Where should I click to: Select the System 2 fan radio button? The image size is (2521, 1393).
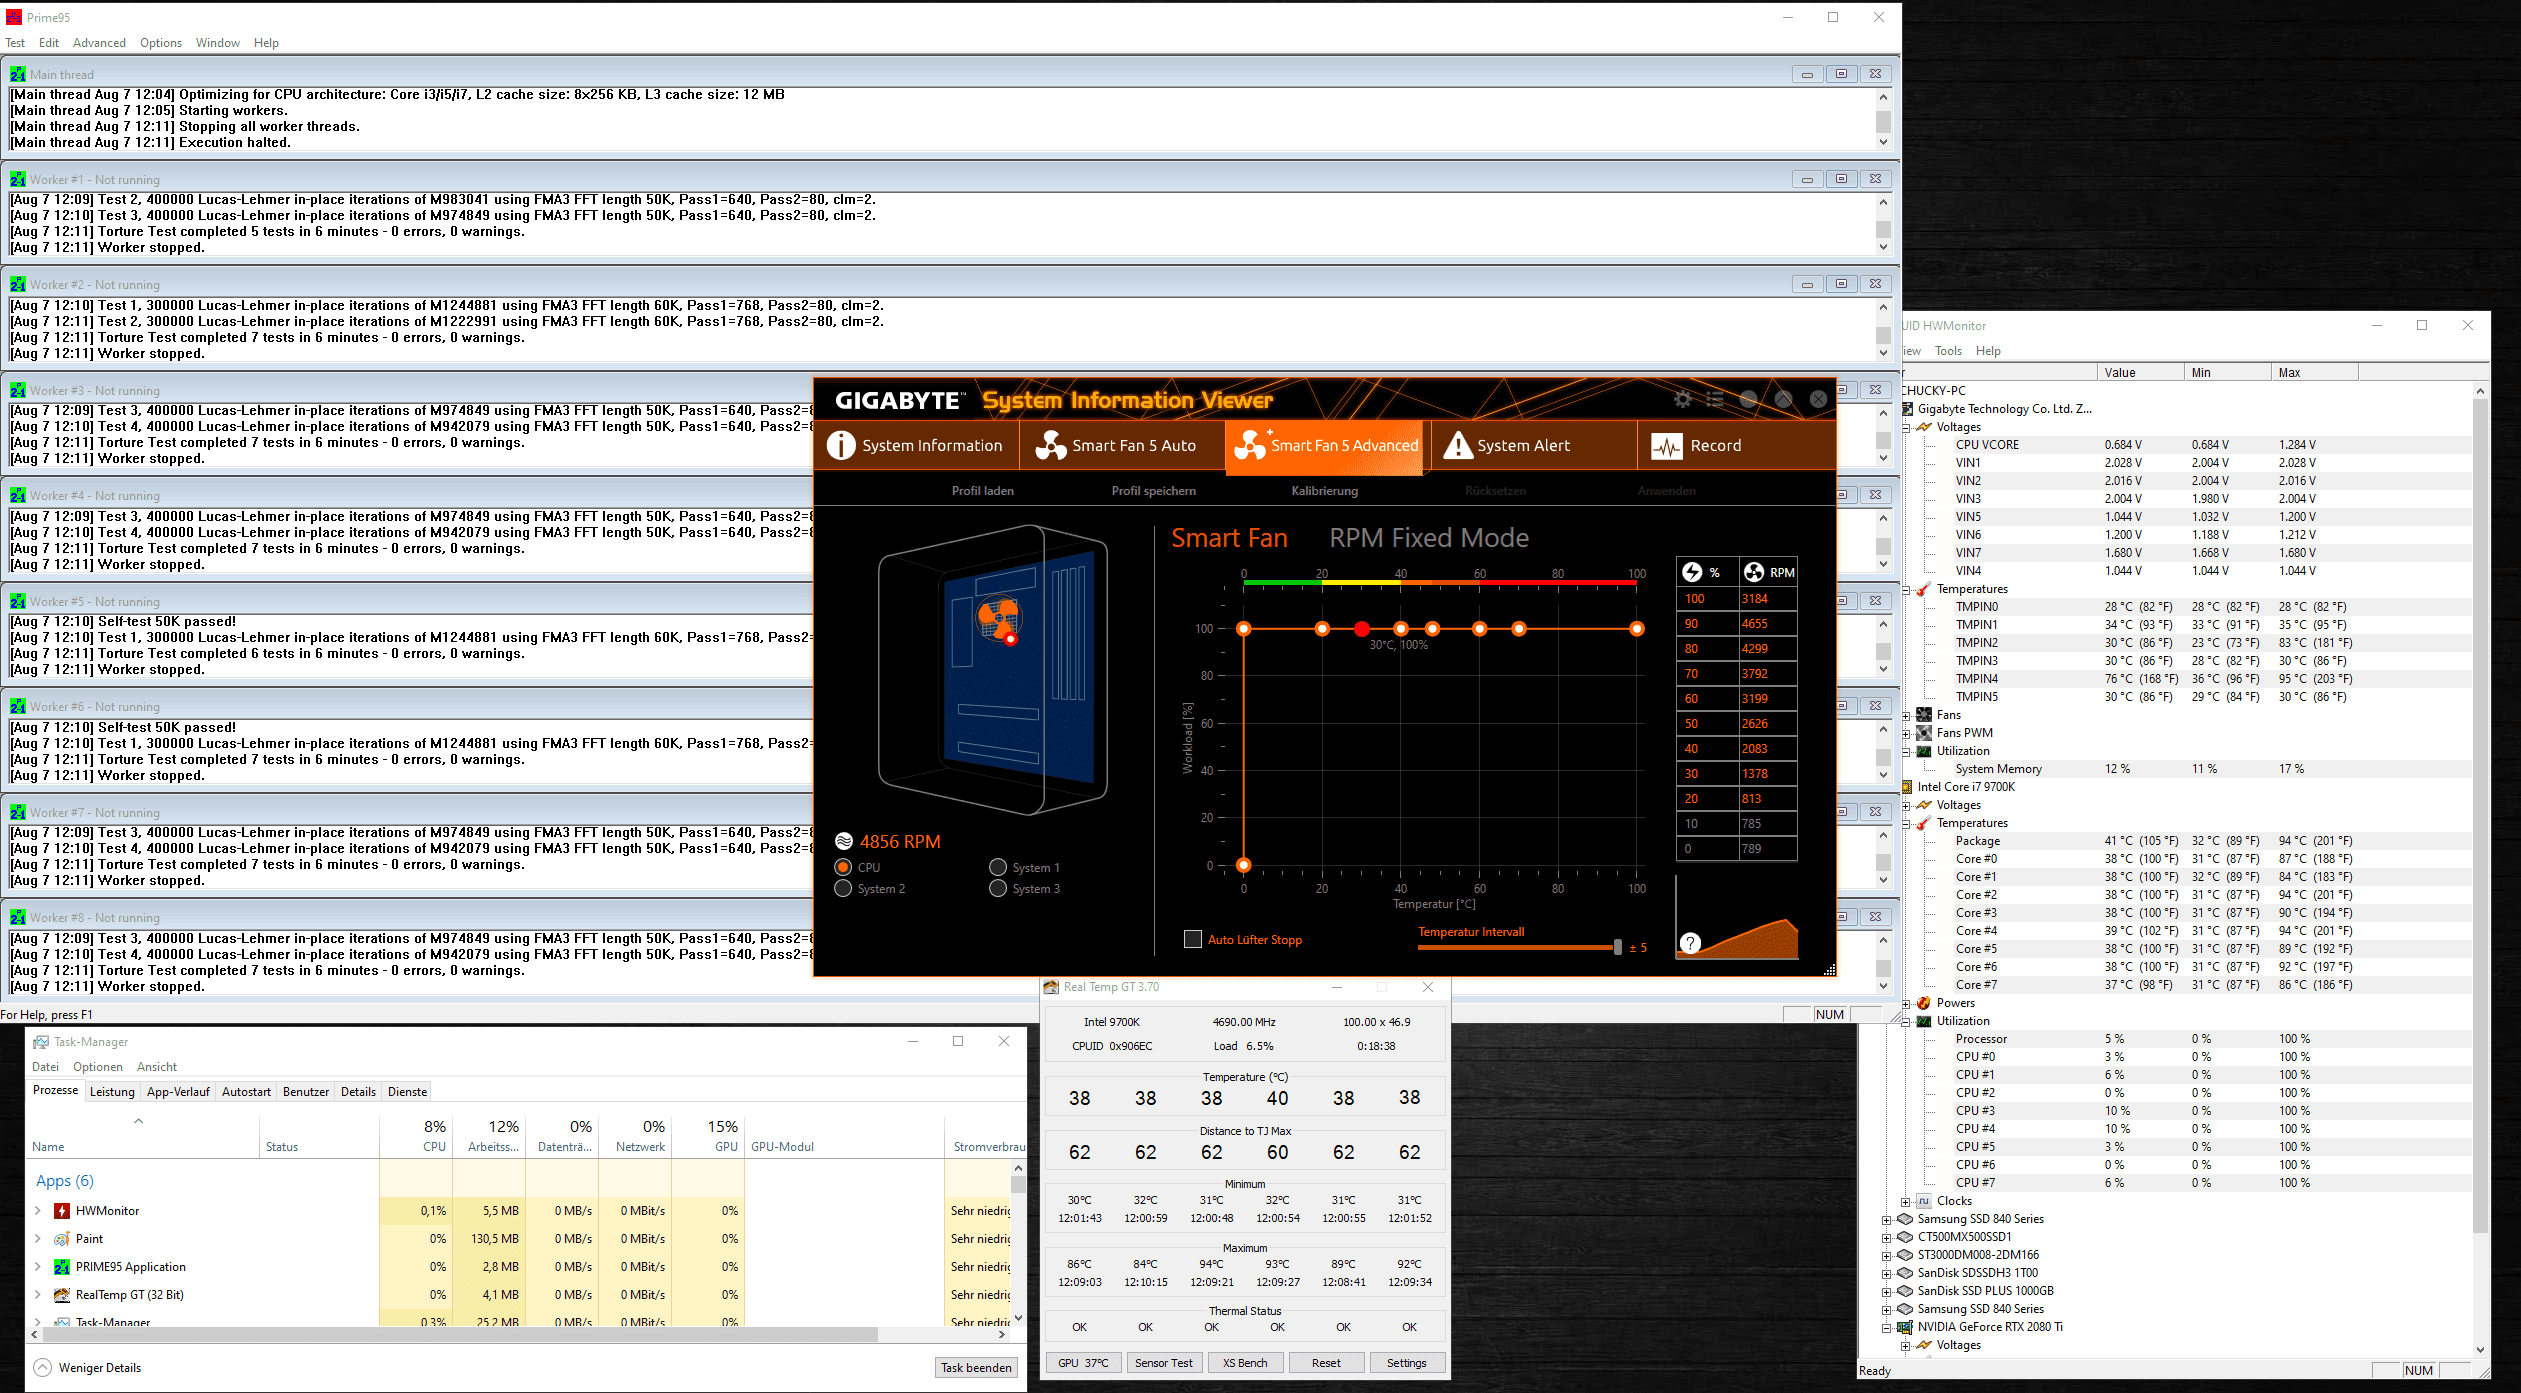[x=843, y=888]
